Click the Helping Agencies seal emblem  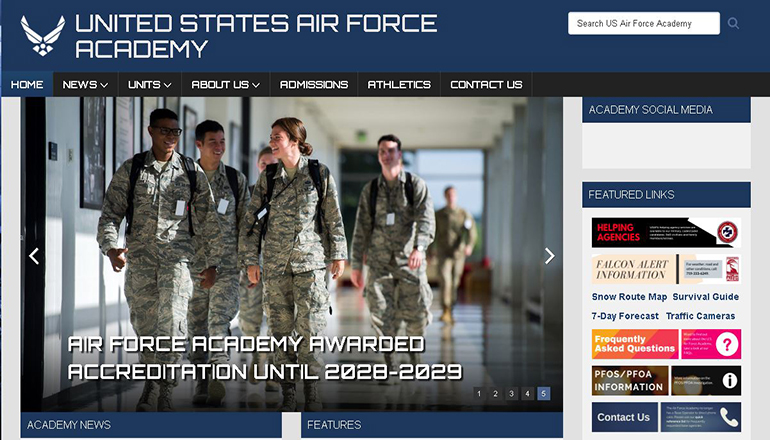[x=727, y=232]
